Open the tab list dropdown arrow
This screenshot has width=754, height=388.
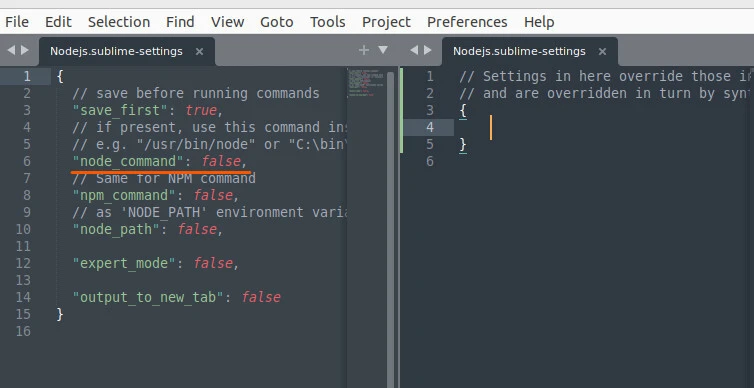pos(383,50)
